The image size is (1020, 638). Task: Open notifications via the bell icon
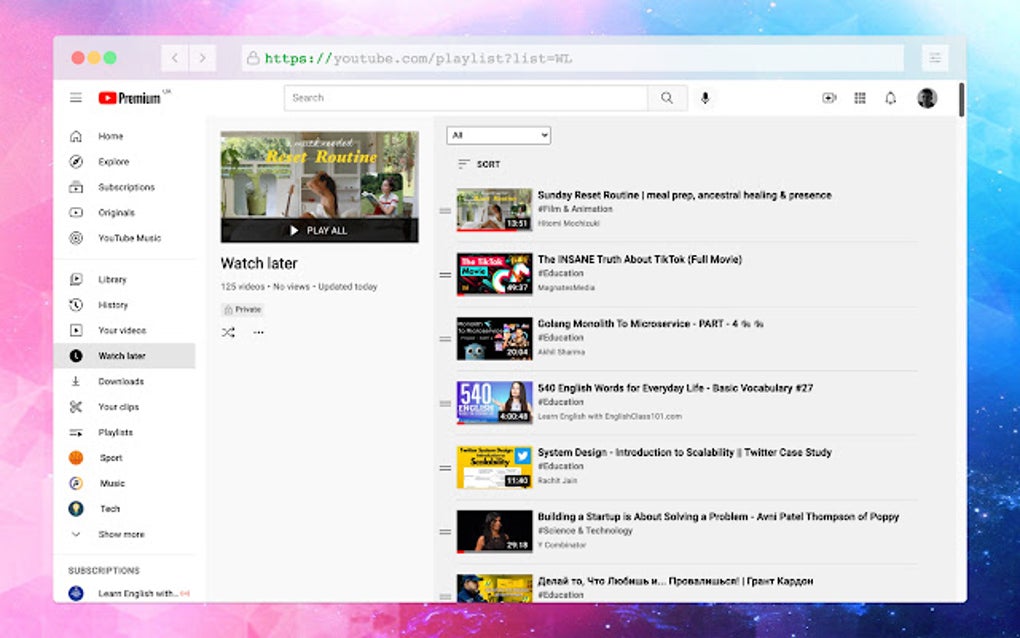(x=890, y=97)
